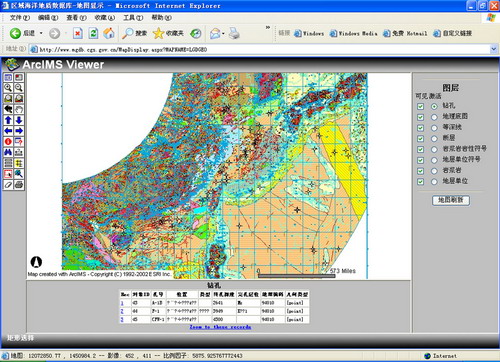Open the 查看 menu
This screenshot has width=500, height=362.
coord(76,17)
